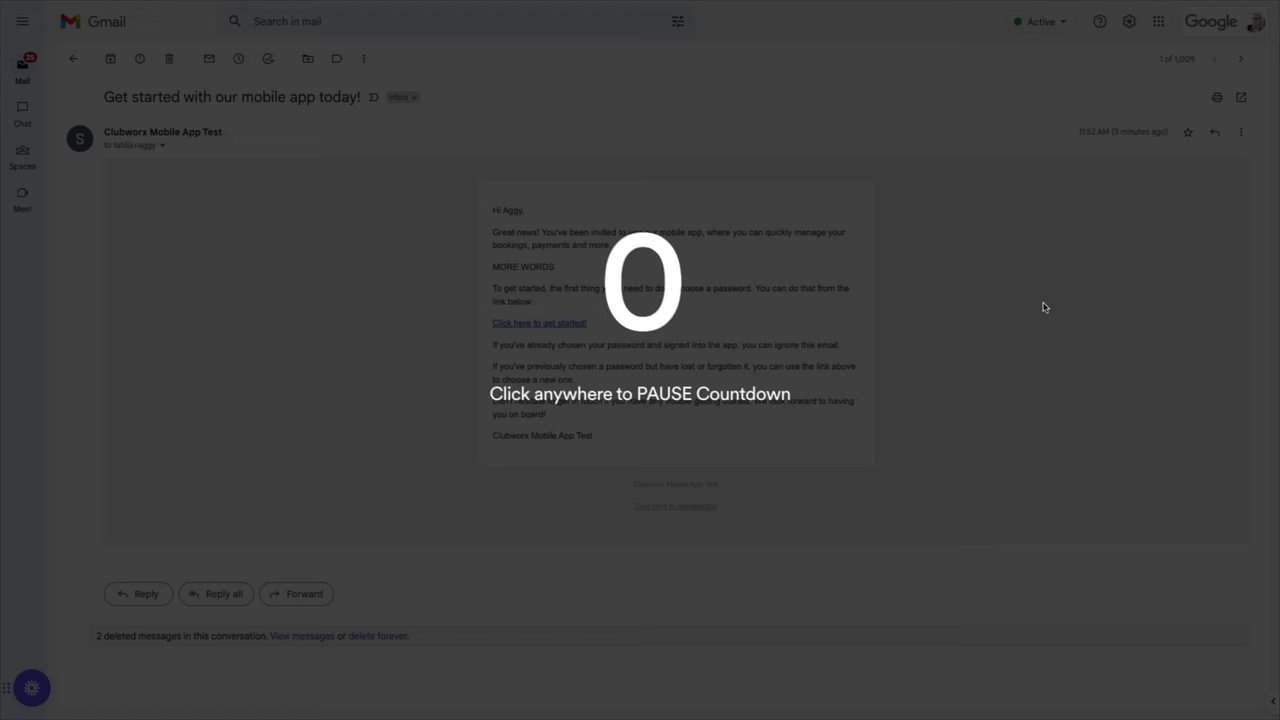This screenshot has height=720, width=1280.
Task: Open the Meet section
Action: [22, 200]
